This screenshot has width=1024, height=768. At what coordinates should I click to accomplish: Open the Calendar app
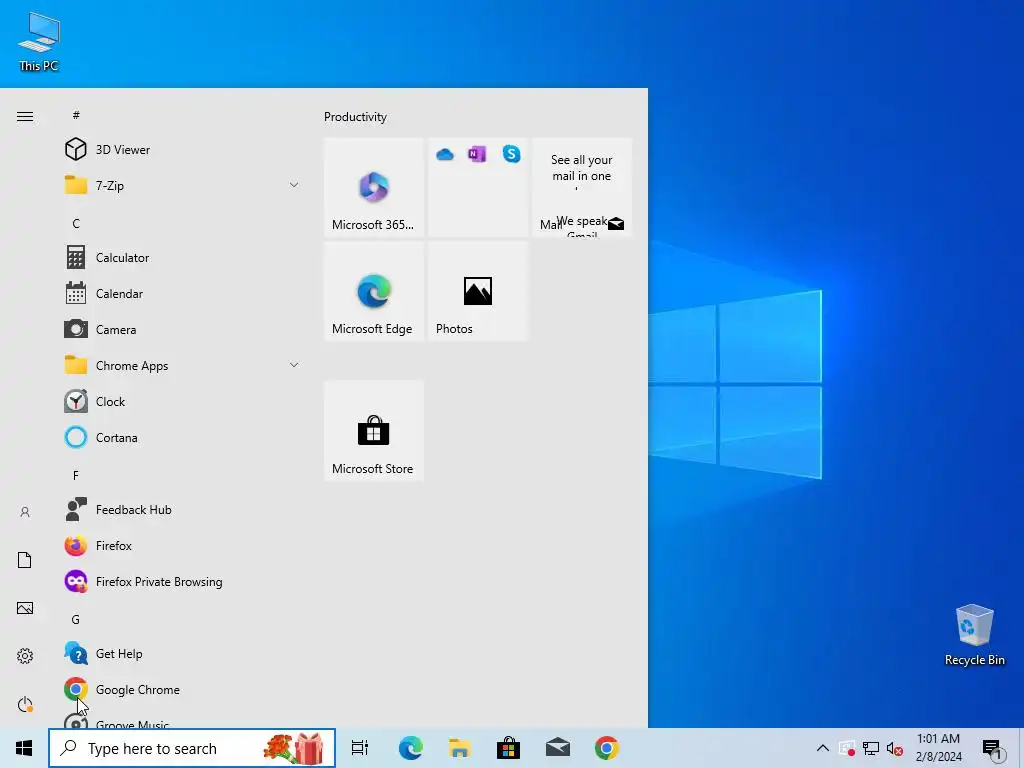pos(182,293)
